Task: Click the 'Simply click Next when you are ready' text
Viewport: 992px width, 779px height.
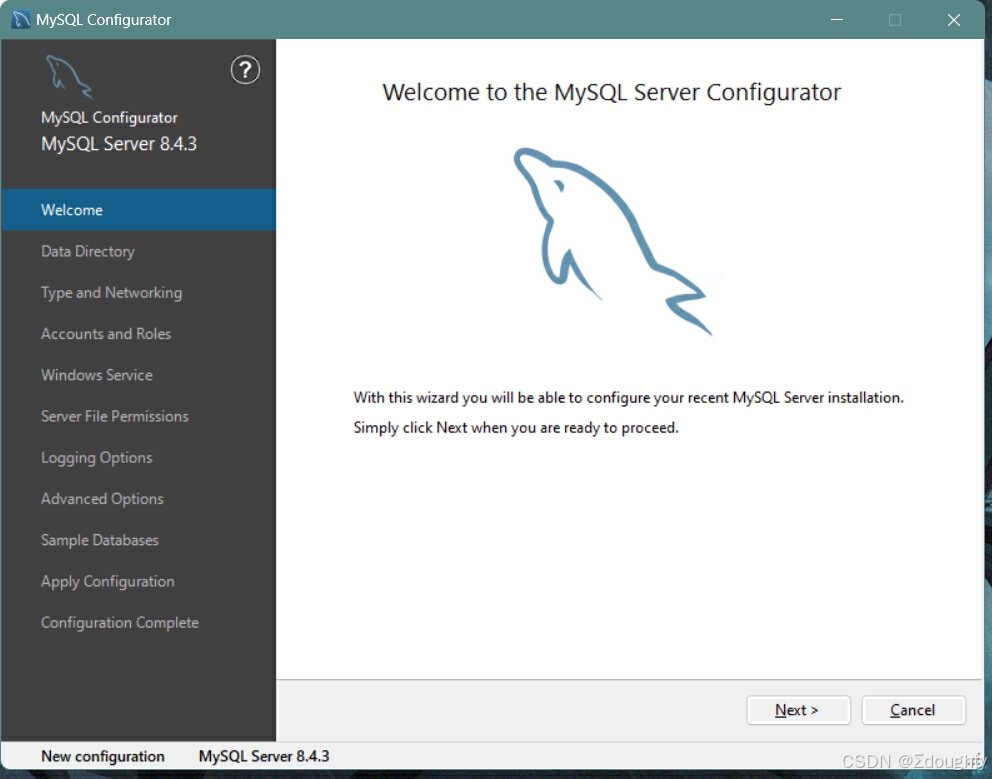Action: click(516, 428)
